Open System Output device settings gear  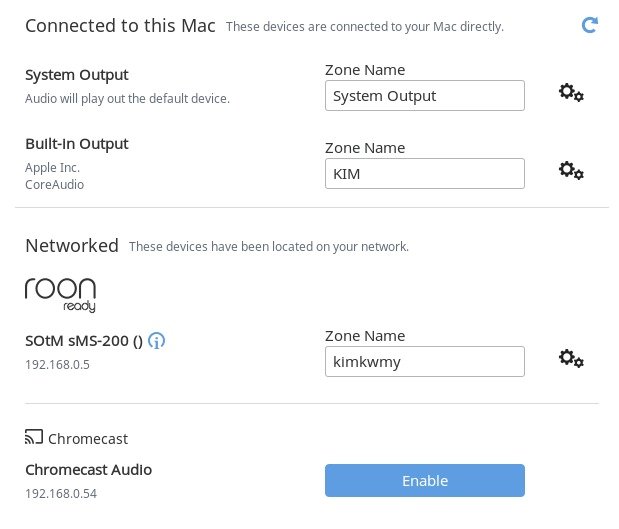pyautogui.click(x=571, y=93)
